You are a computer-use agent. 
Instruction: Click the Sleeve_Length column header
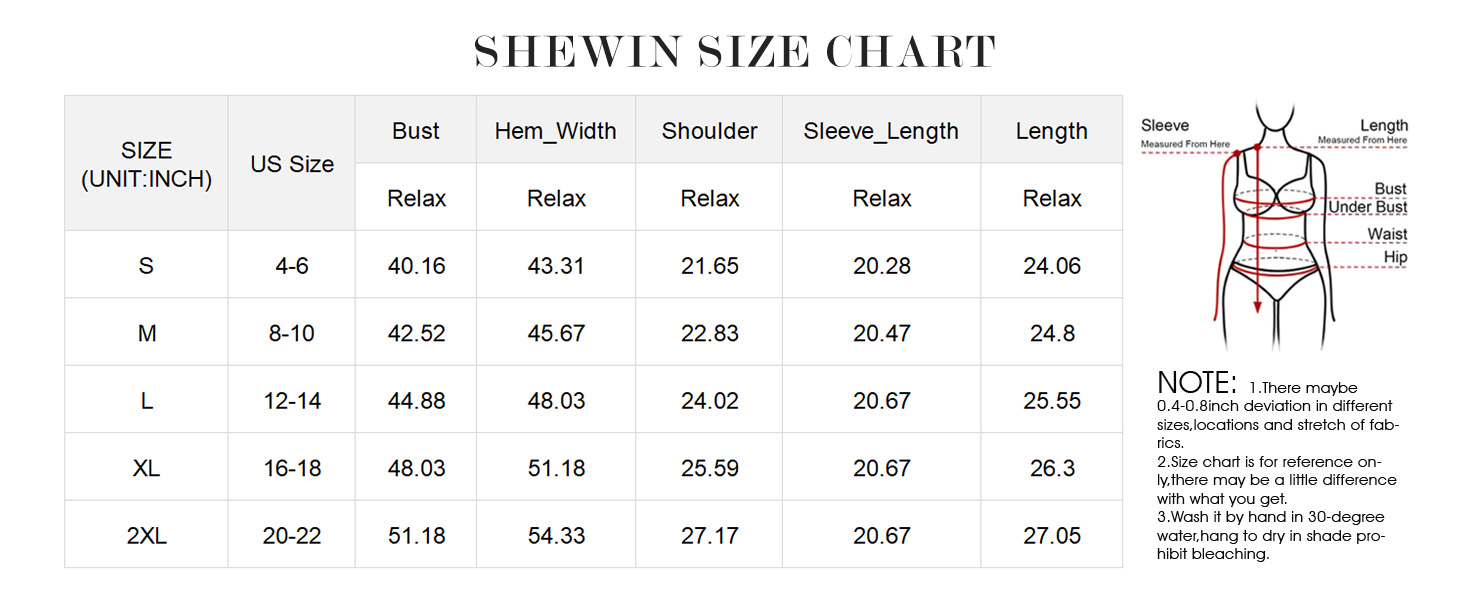click(881, 131)
